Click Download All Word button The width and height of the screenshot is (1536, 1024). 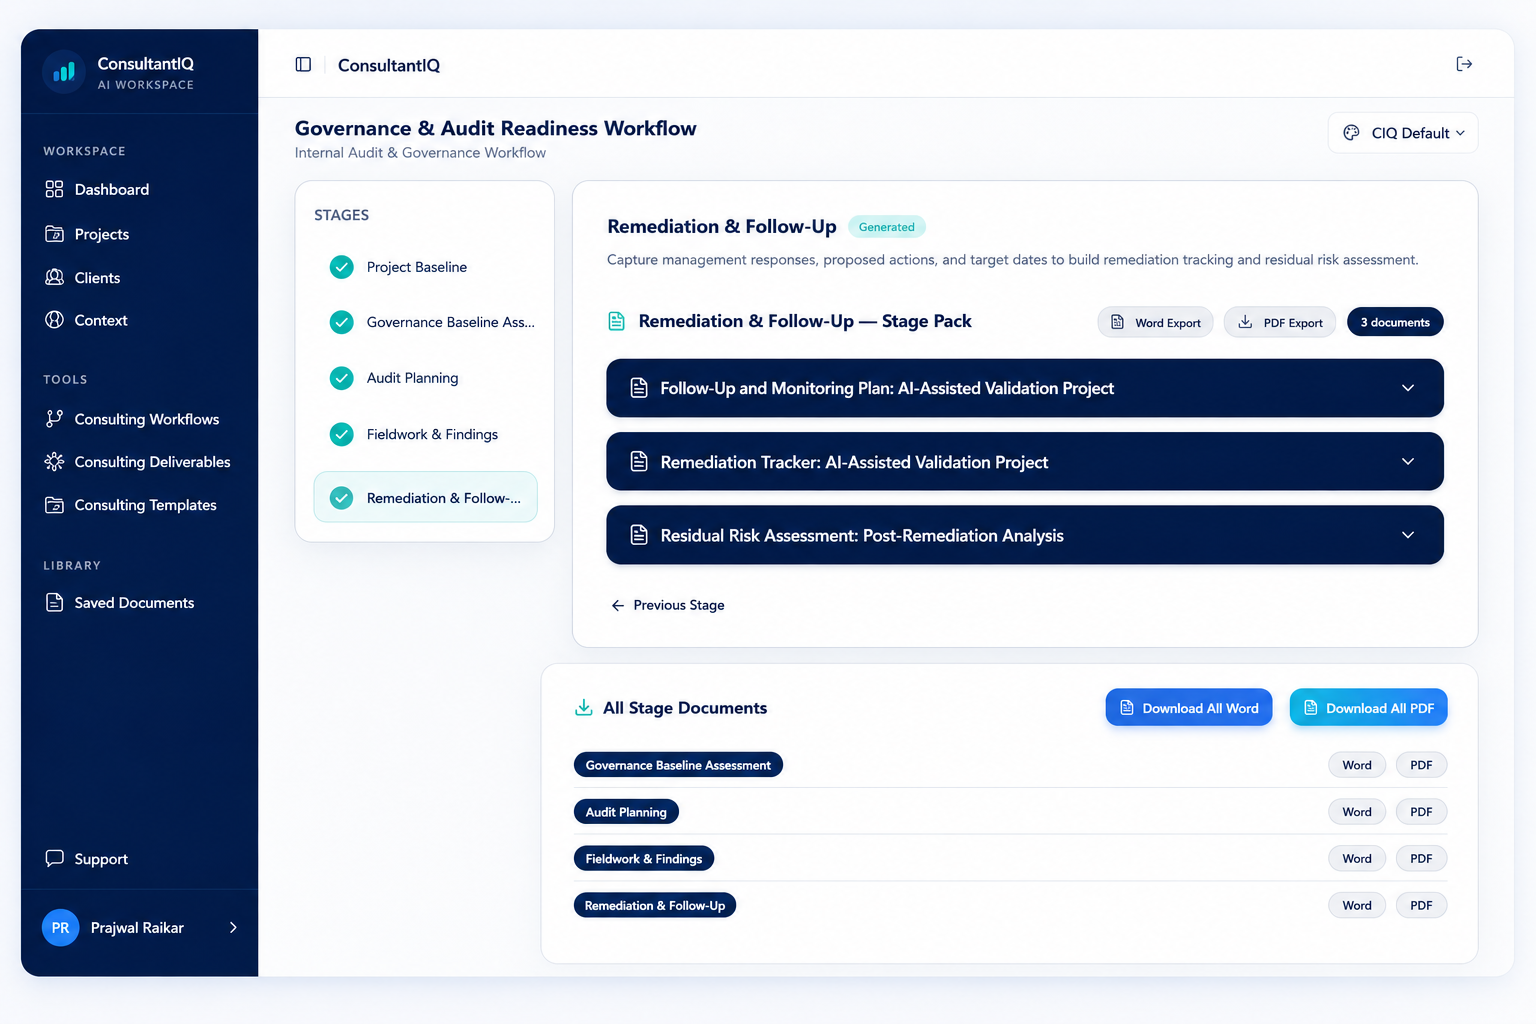click(1189, 708)
